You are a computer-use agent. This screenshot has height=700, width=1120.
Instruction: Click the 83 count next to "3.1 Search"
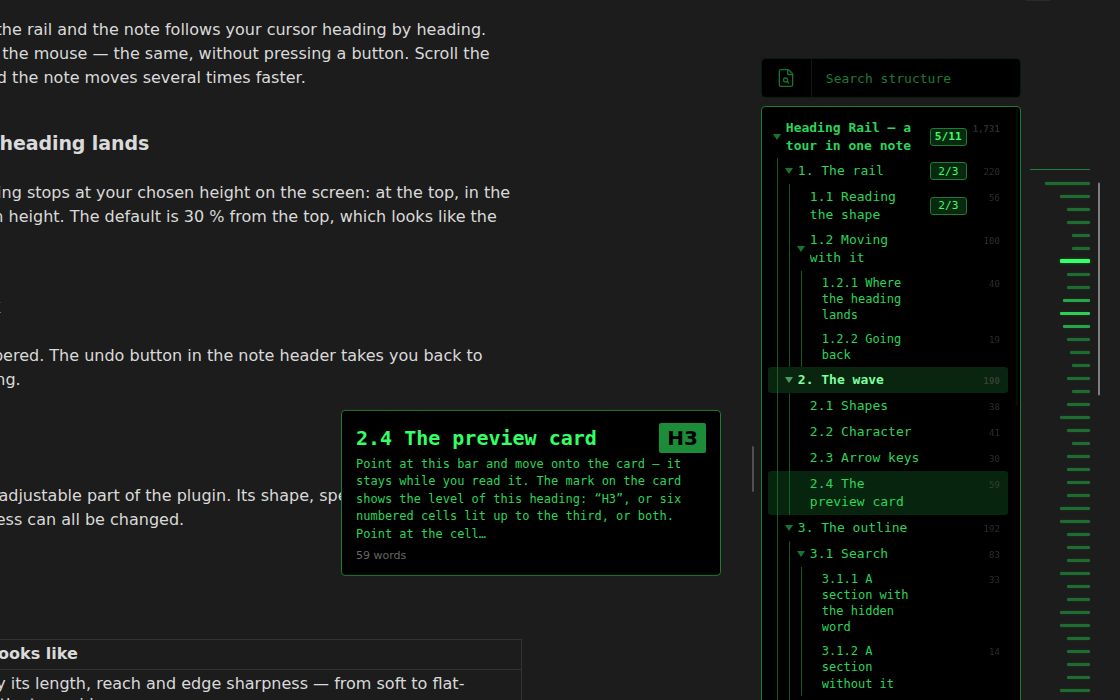pyautogui.click(x=994, y=554)
